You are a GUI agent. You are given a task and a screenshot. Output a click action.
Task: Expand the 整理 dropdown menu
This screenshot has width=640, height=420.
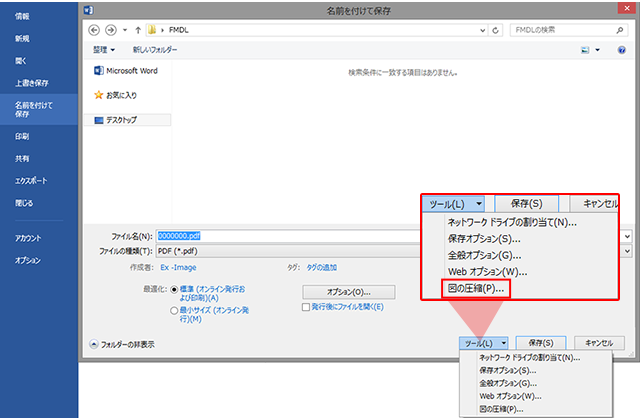click(104, 49)
